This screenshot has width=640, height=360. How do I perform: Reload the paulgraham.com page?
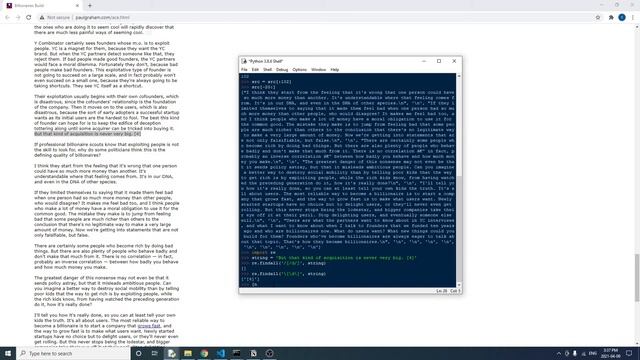(29, 18)
